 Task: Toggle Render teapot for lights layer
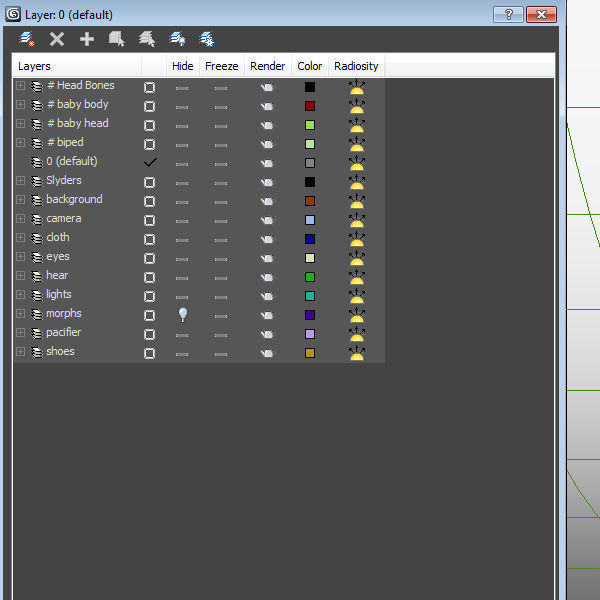[267, 296]
